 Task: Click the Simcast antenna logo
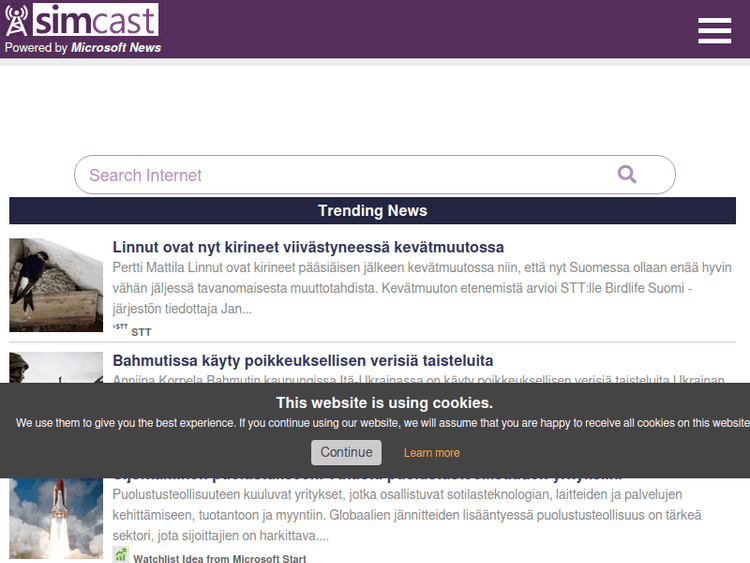coord(17,20)
